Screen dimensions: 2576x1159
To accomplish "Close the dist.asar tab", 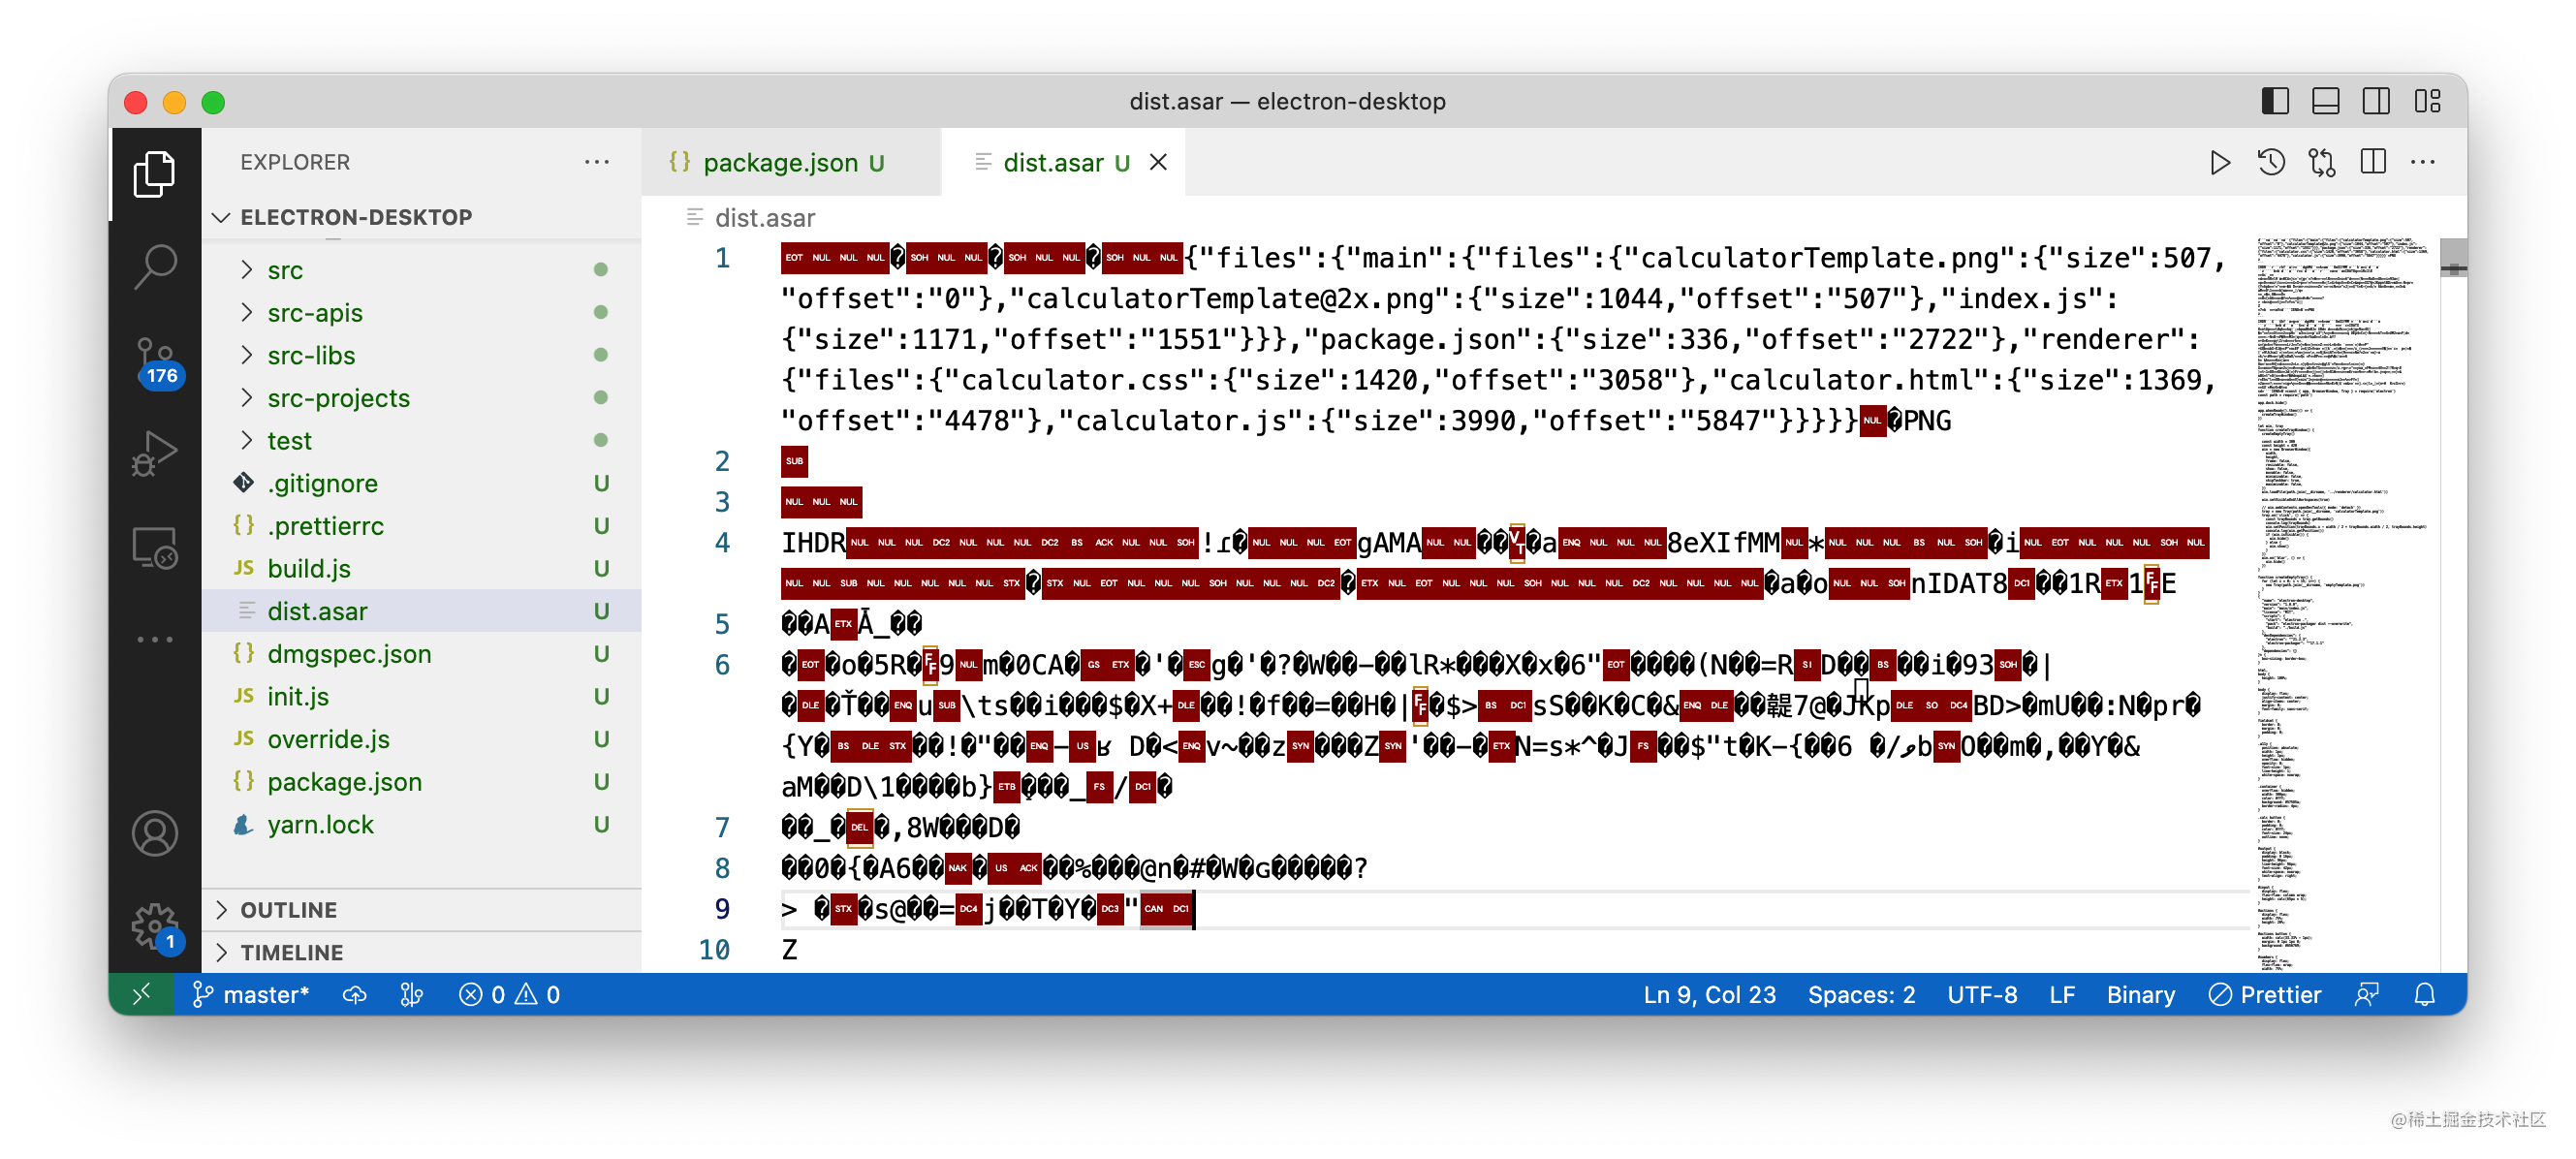I will (x=1158, y=162).
